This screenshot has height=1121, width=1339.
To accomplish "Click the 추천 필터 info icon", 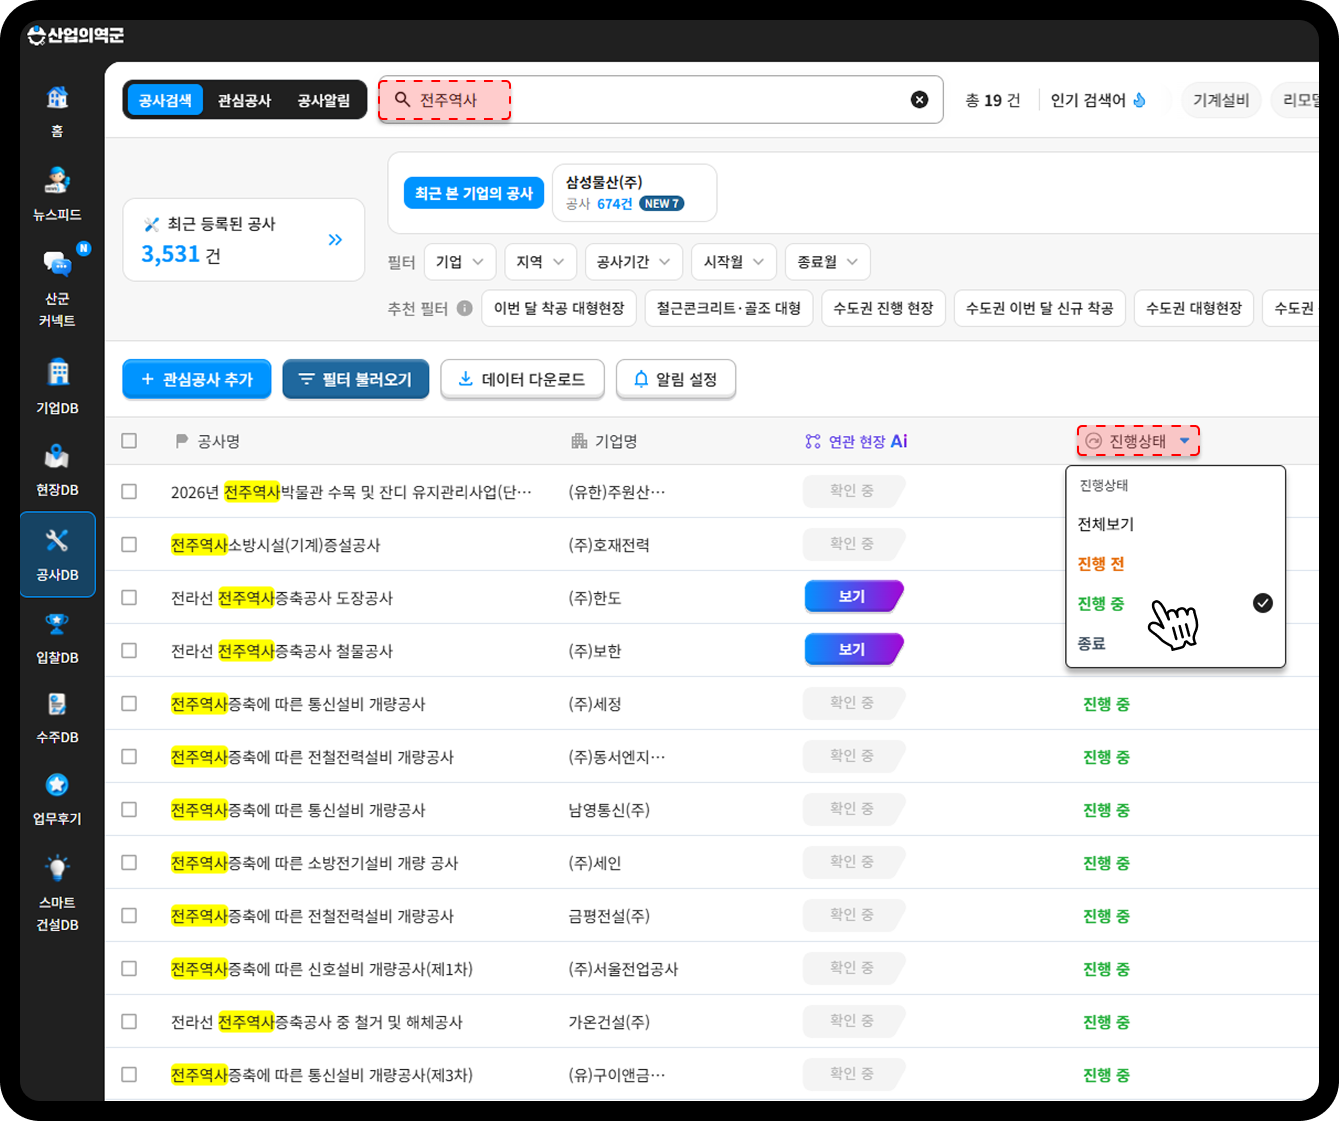I will pyautogui.click(x=465, y=308).
